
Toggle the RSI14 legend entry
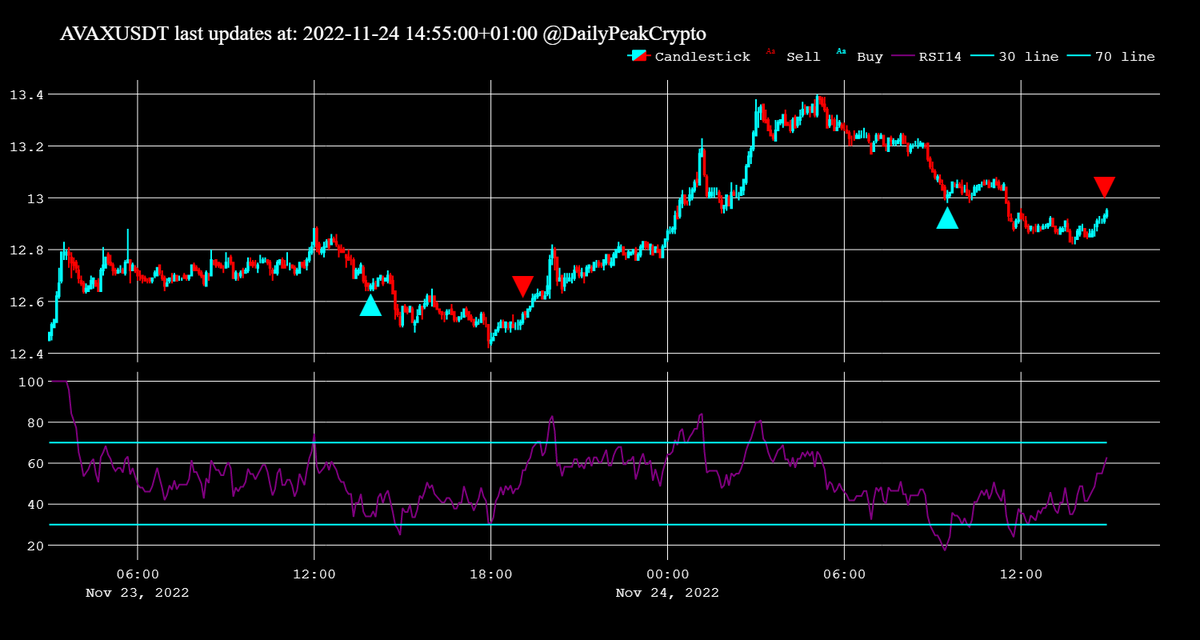(x=929, y=57)
